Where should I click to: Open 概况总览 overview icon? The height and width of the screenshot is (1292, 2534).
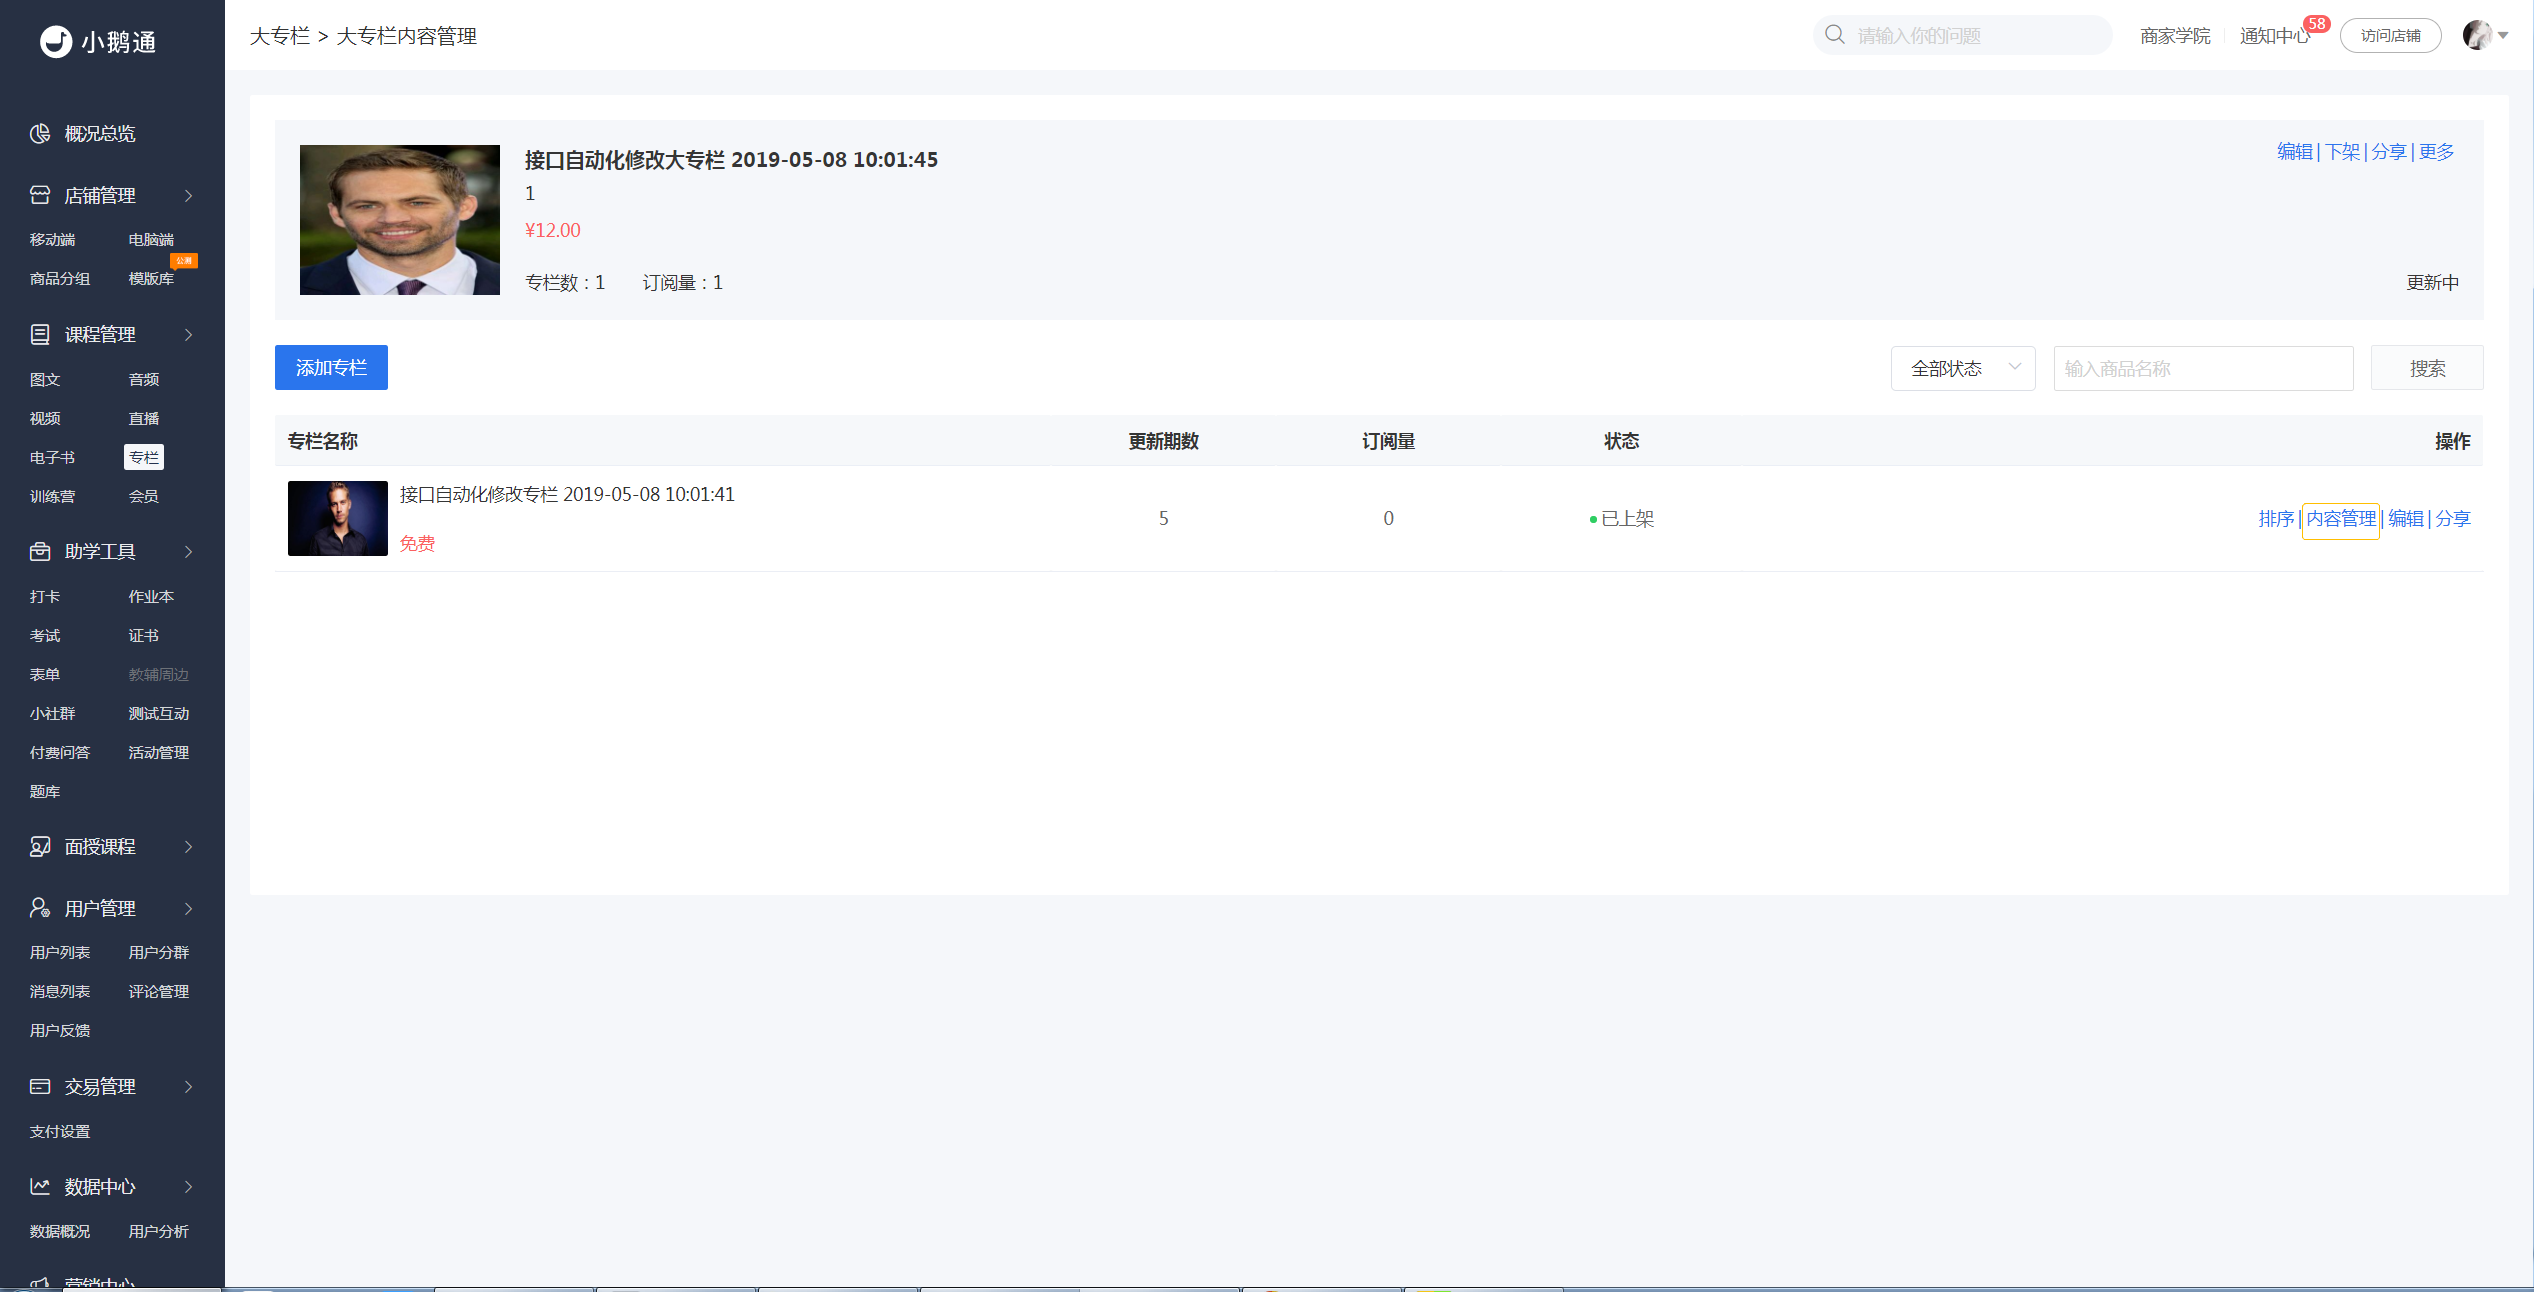40,134
